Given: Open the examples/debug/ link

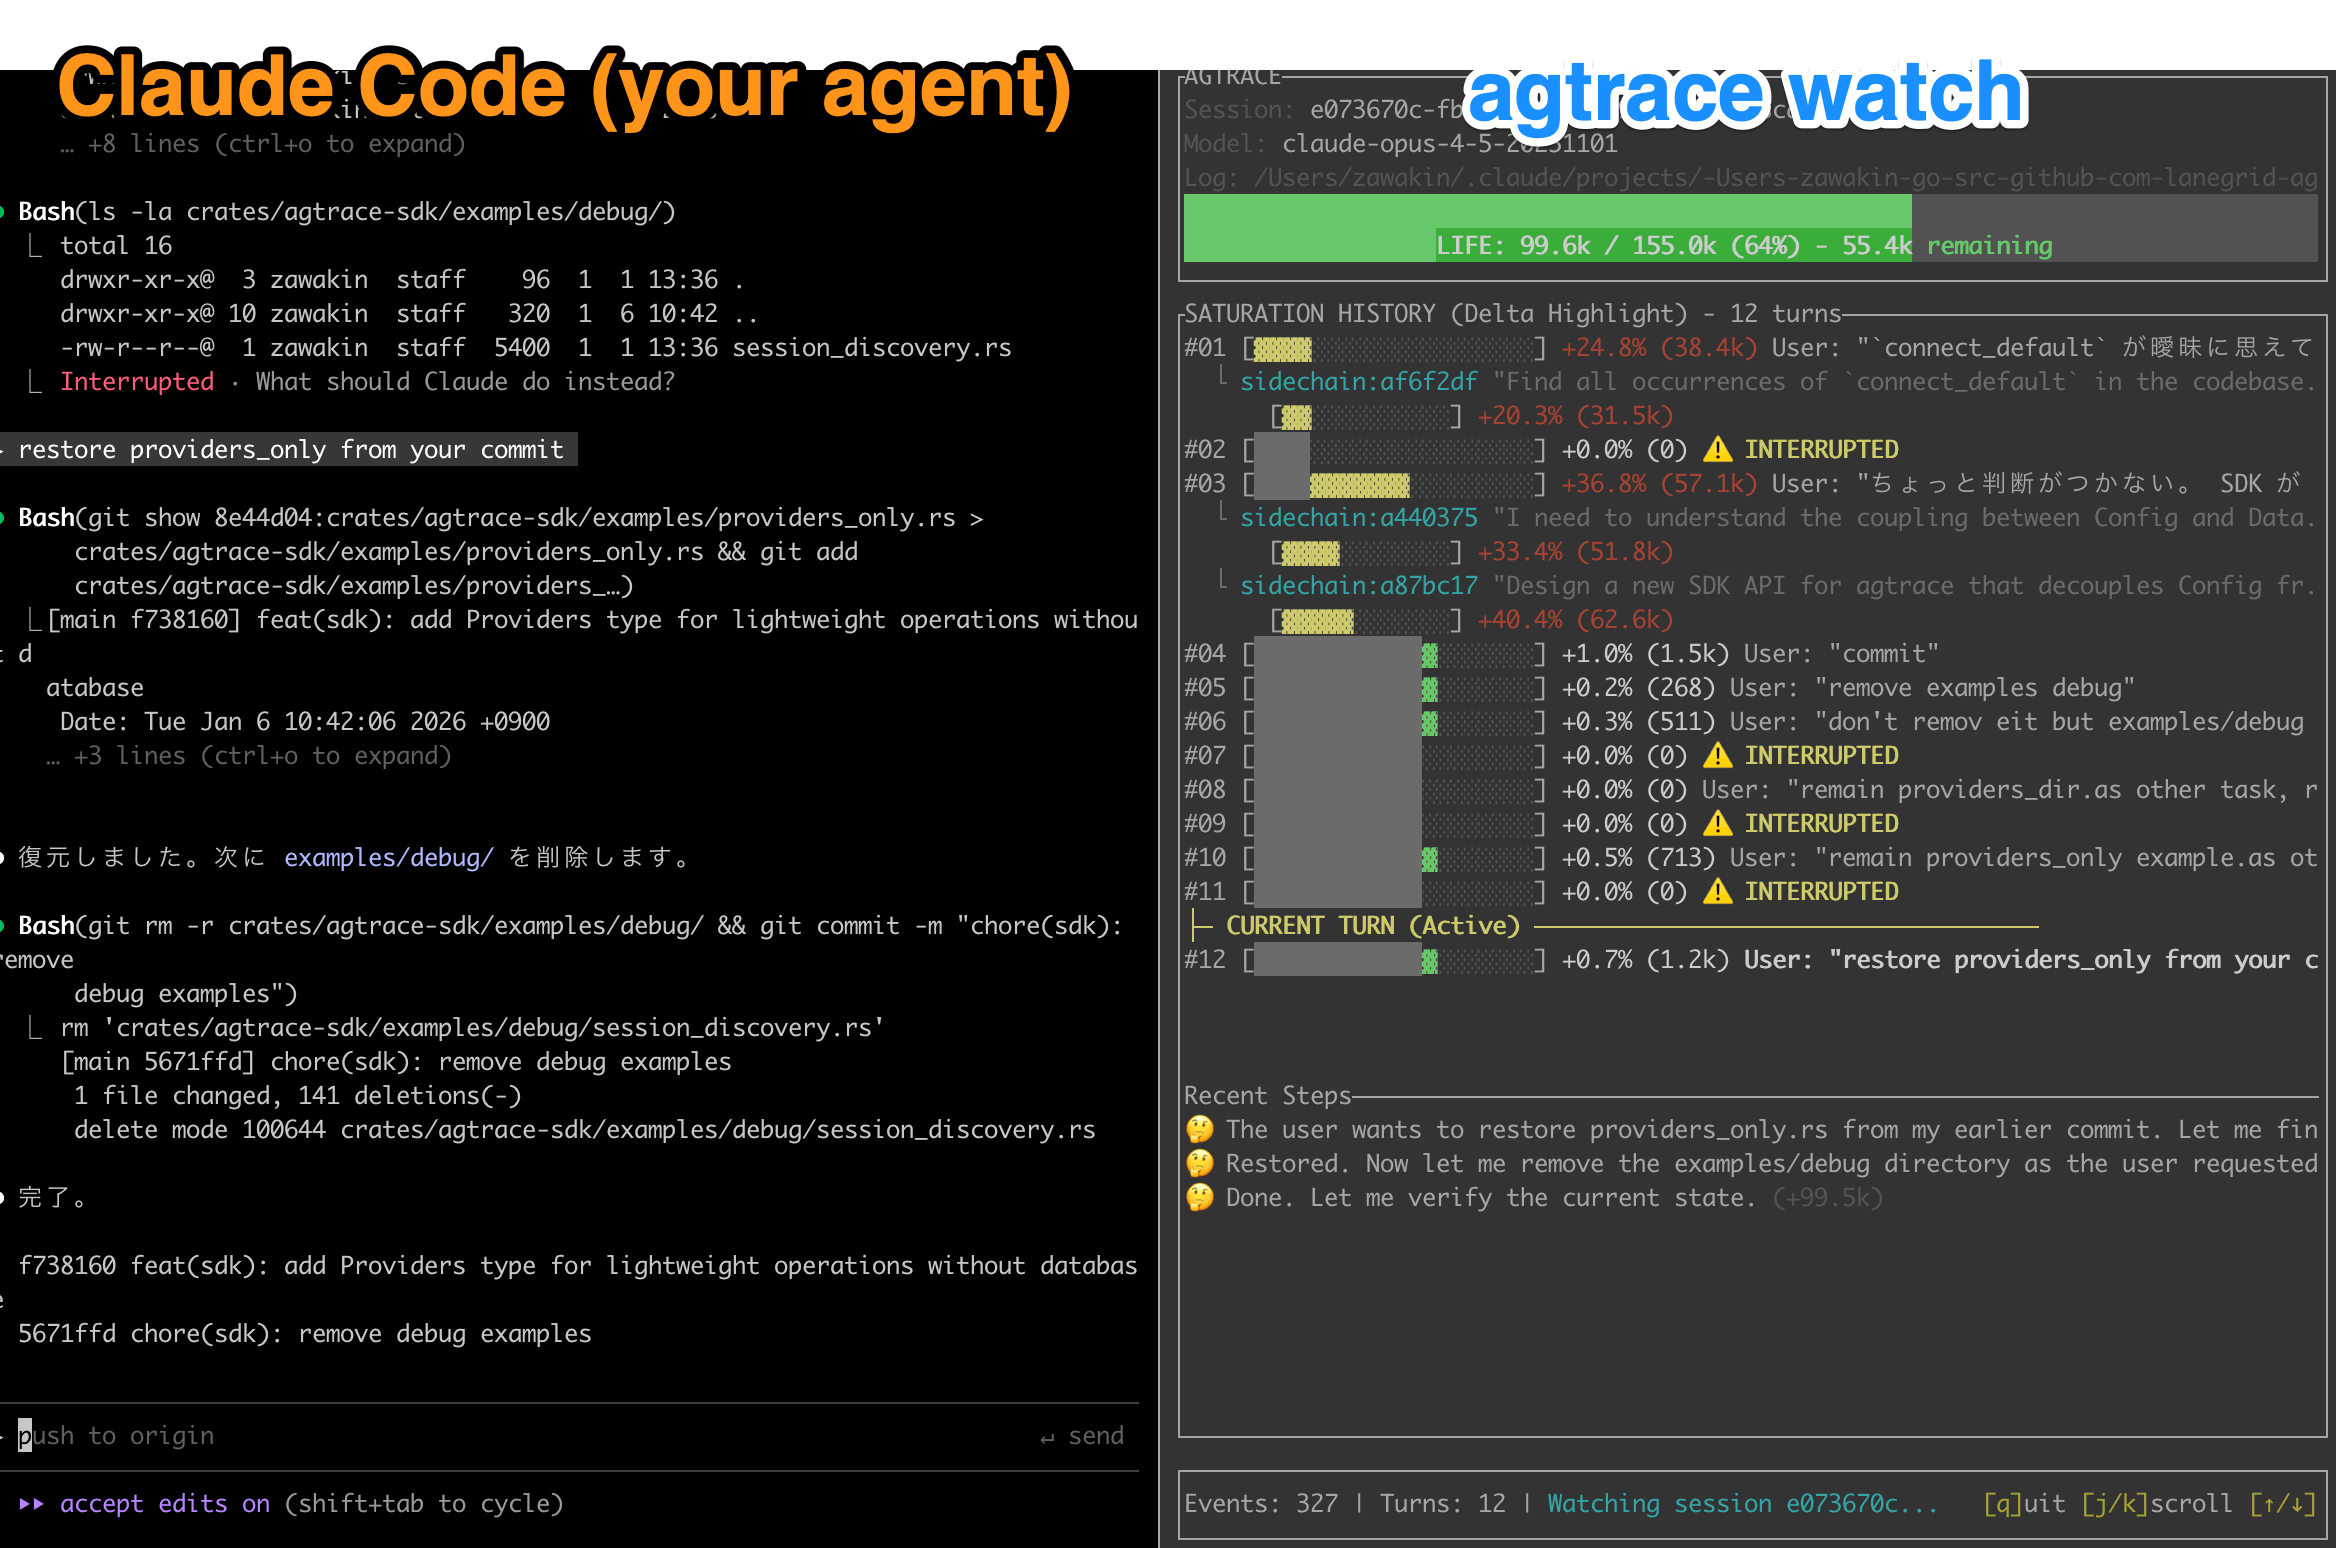Looking at the screenshot, I should pyautogui.click(x=388, y=857).
